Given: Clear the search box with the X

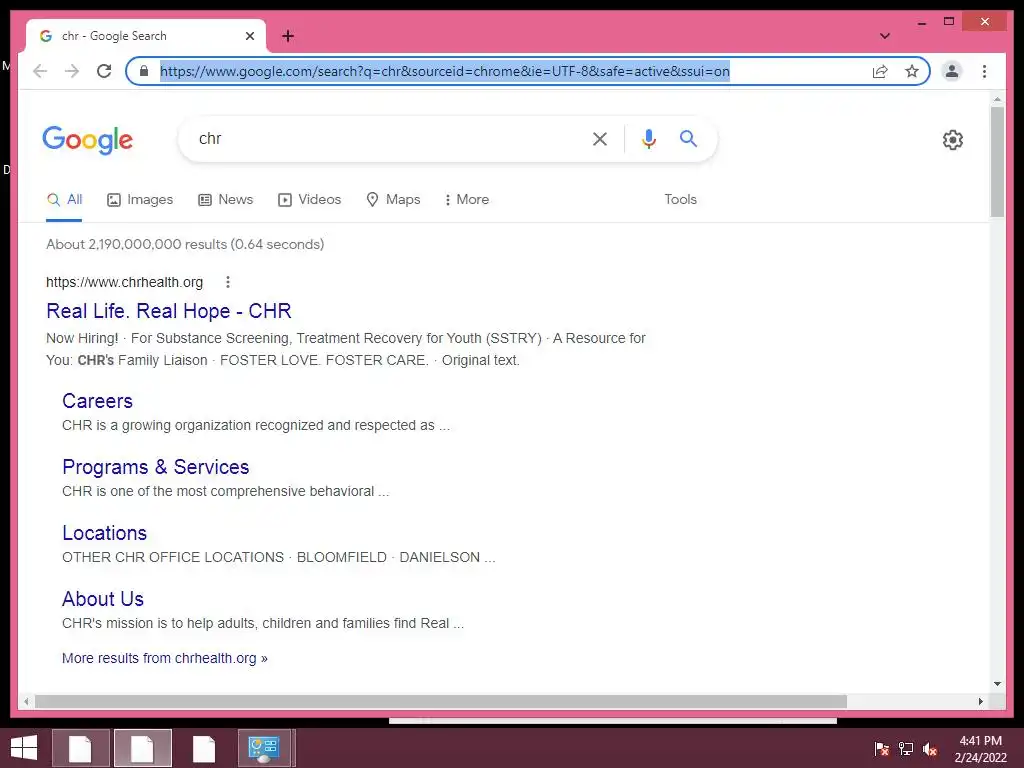Looking at the screenshot, I should (600, 138).
